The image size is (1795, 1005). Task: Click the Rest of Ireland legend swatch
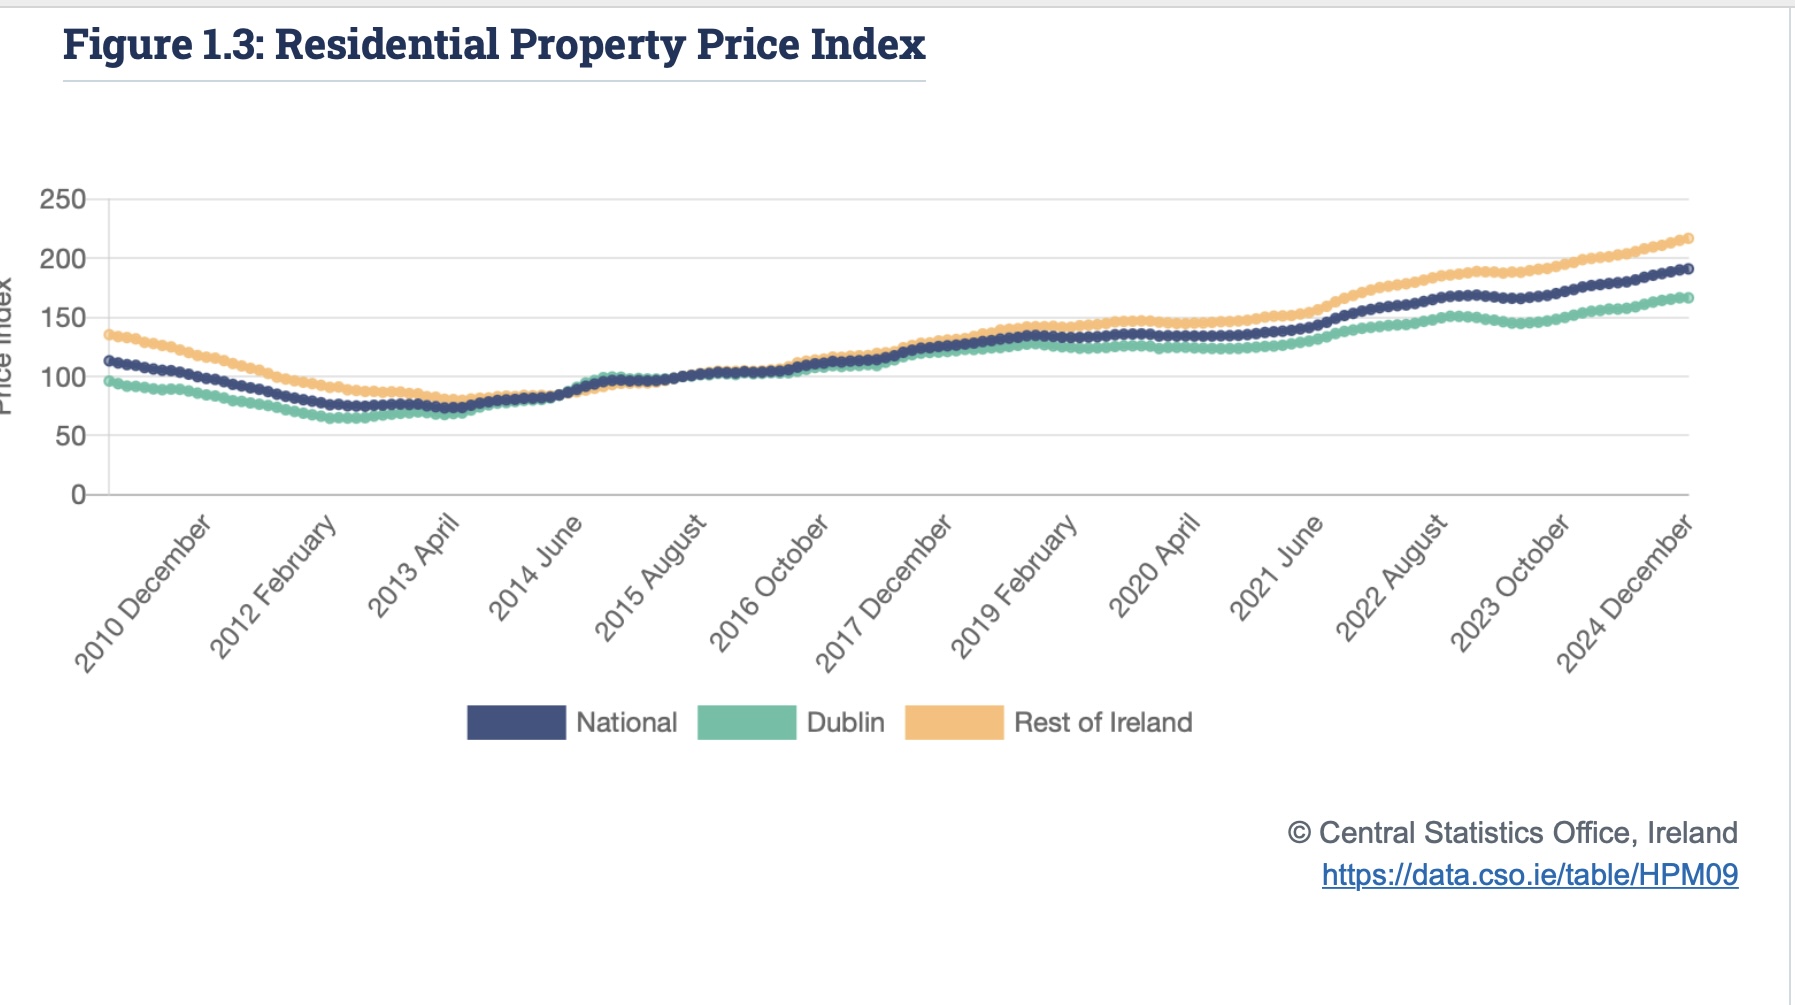[x=954, y=722]
